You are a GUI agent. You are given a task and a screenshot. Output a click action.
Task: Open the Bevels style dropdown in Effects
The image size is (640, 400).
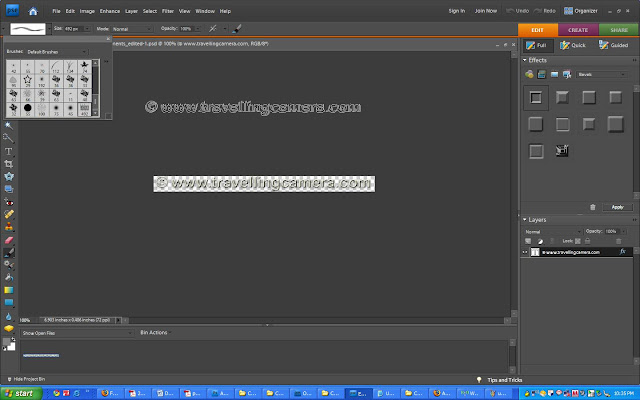coord(602,75)
